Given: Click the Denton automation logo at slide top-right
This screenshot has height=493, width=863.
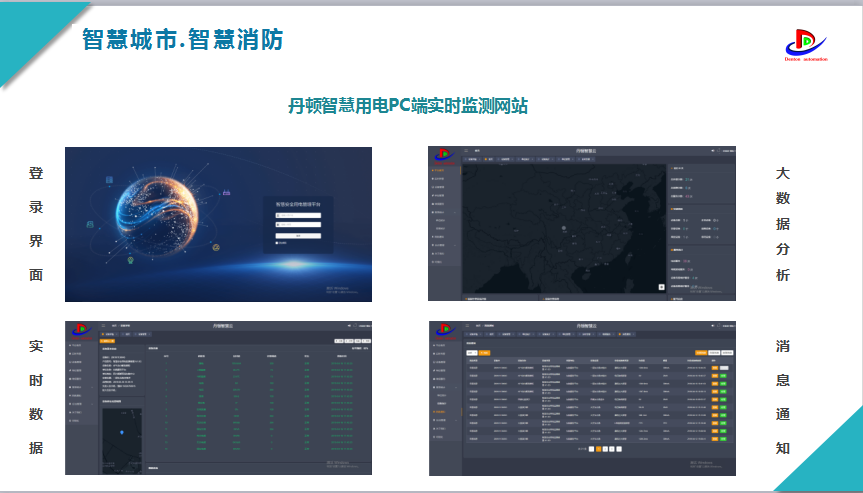Looking at the screenshot, I should [x=806, y=45].
